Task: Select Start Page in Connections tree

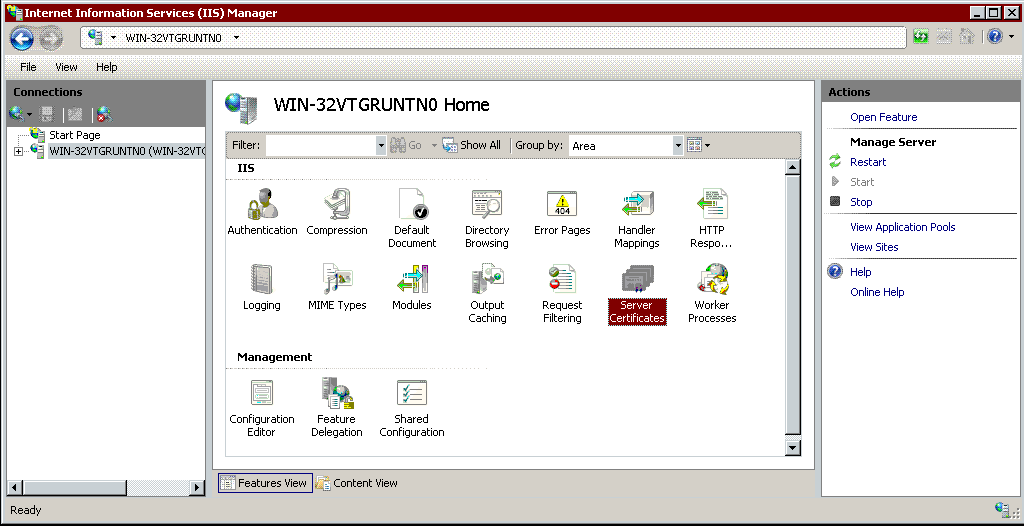Action: tap(74, 135)
